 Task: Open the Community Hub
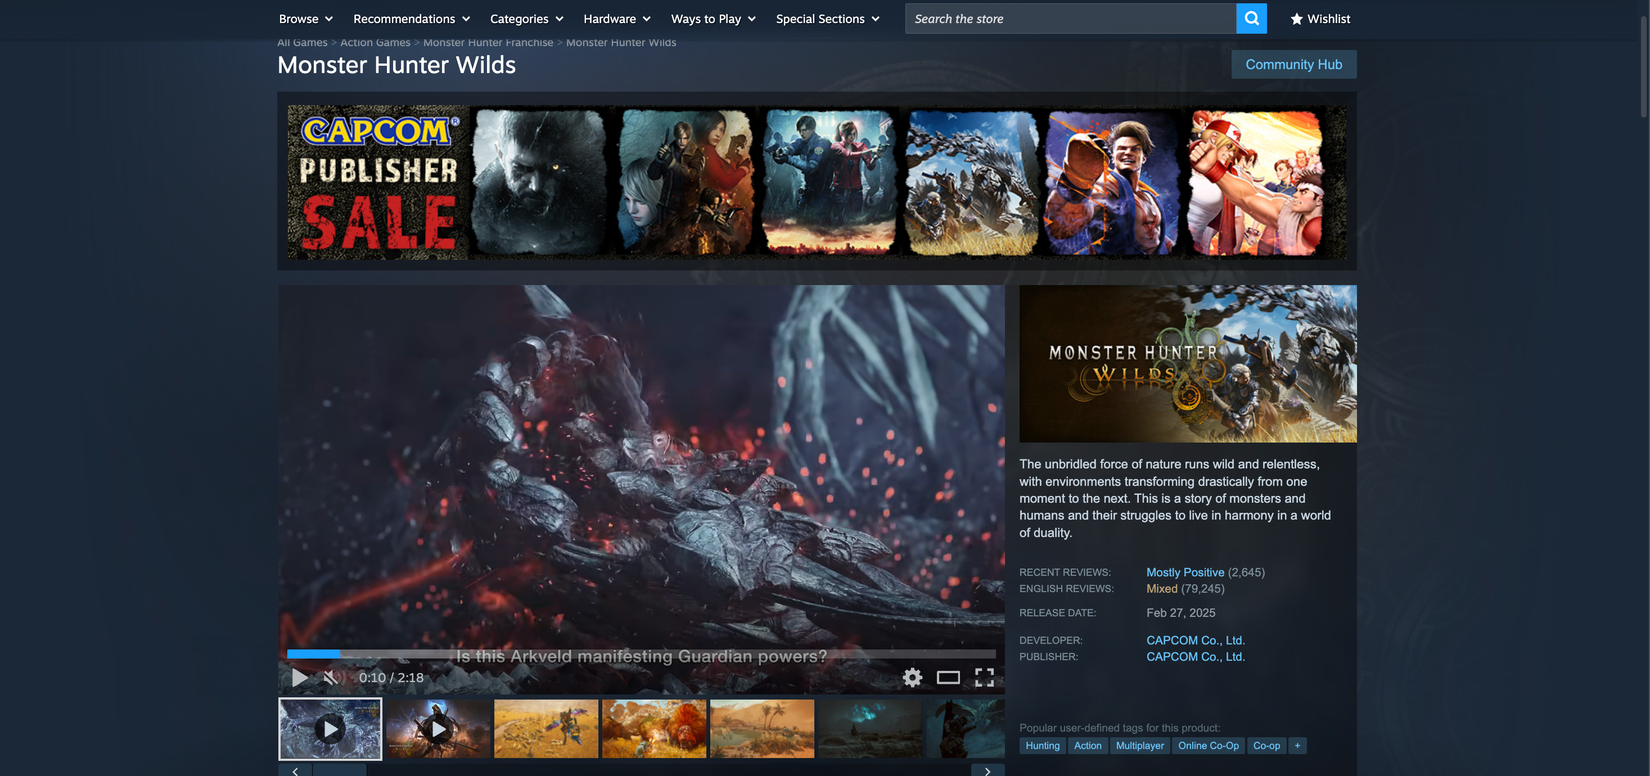(1294, 64)
